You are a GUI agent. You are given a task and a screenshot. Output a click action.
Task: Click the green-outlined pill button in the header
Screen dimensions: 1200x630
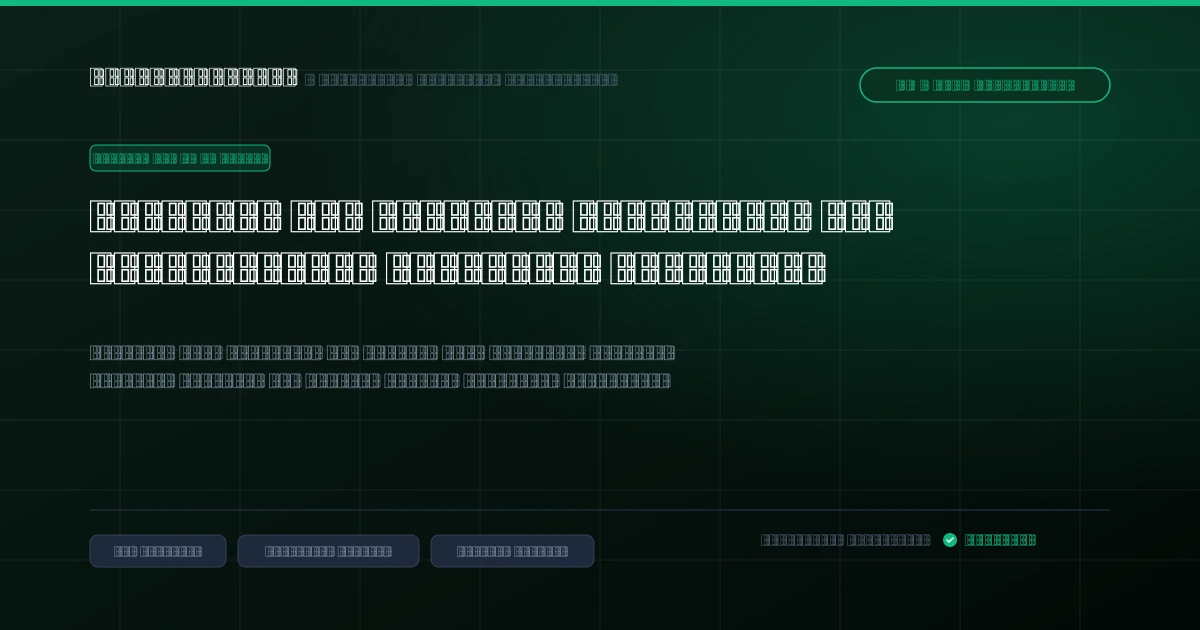click(x=985, y=85)
